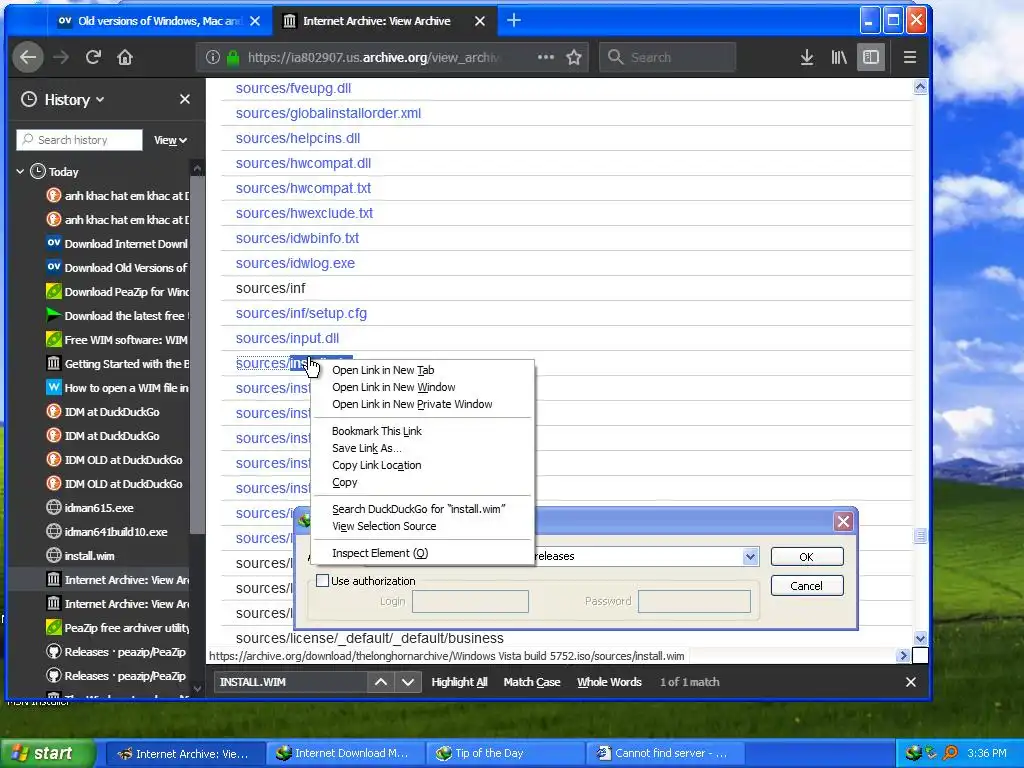1024x768 pixels.
Task: Open 'How to open a WIM file' history entry
Action: (118, 388)
